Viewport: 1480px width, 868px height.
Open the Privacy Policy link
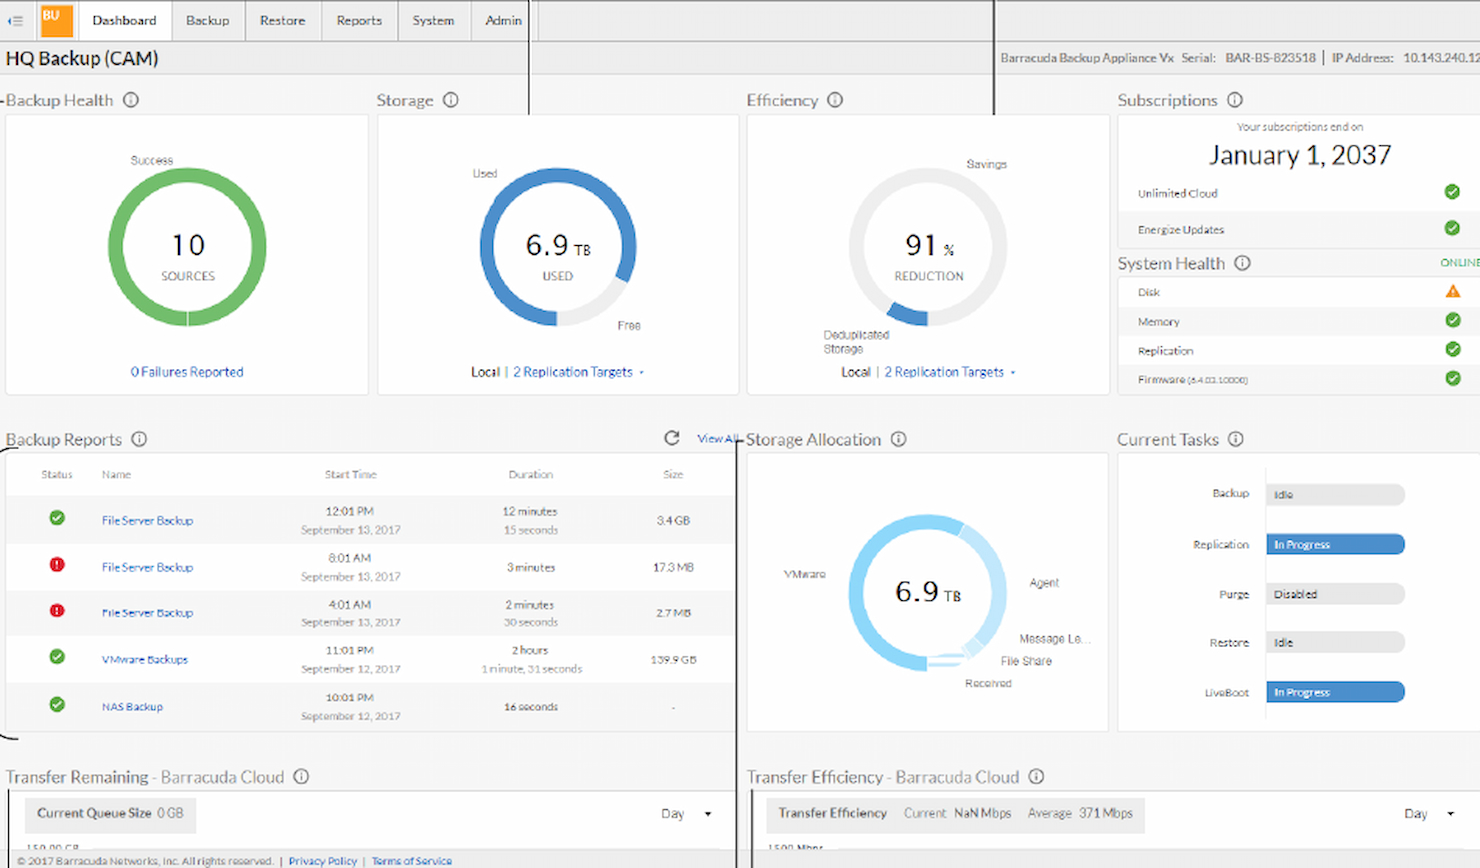pyautogui.click(x=322, y=861)
